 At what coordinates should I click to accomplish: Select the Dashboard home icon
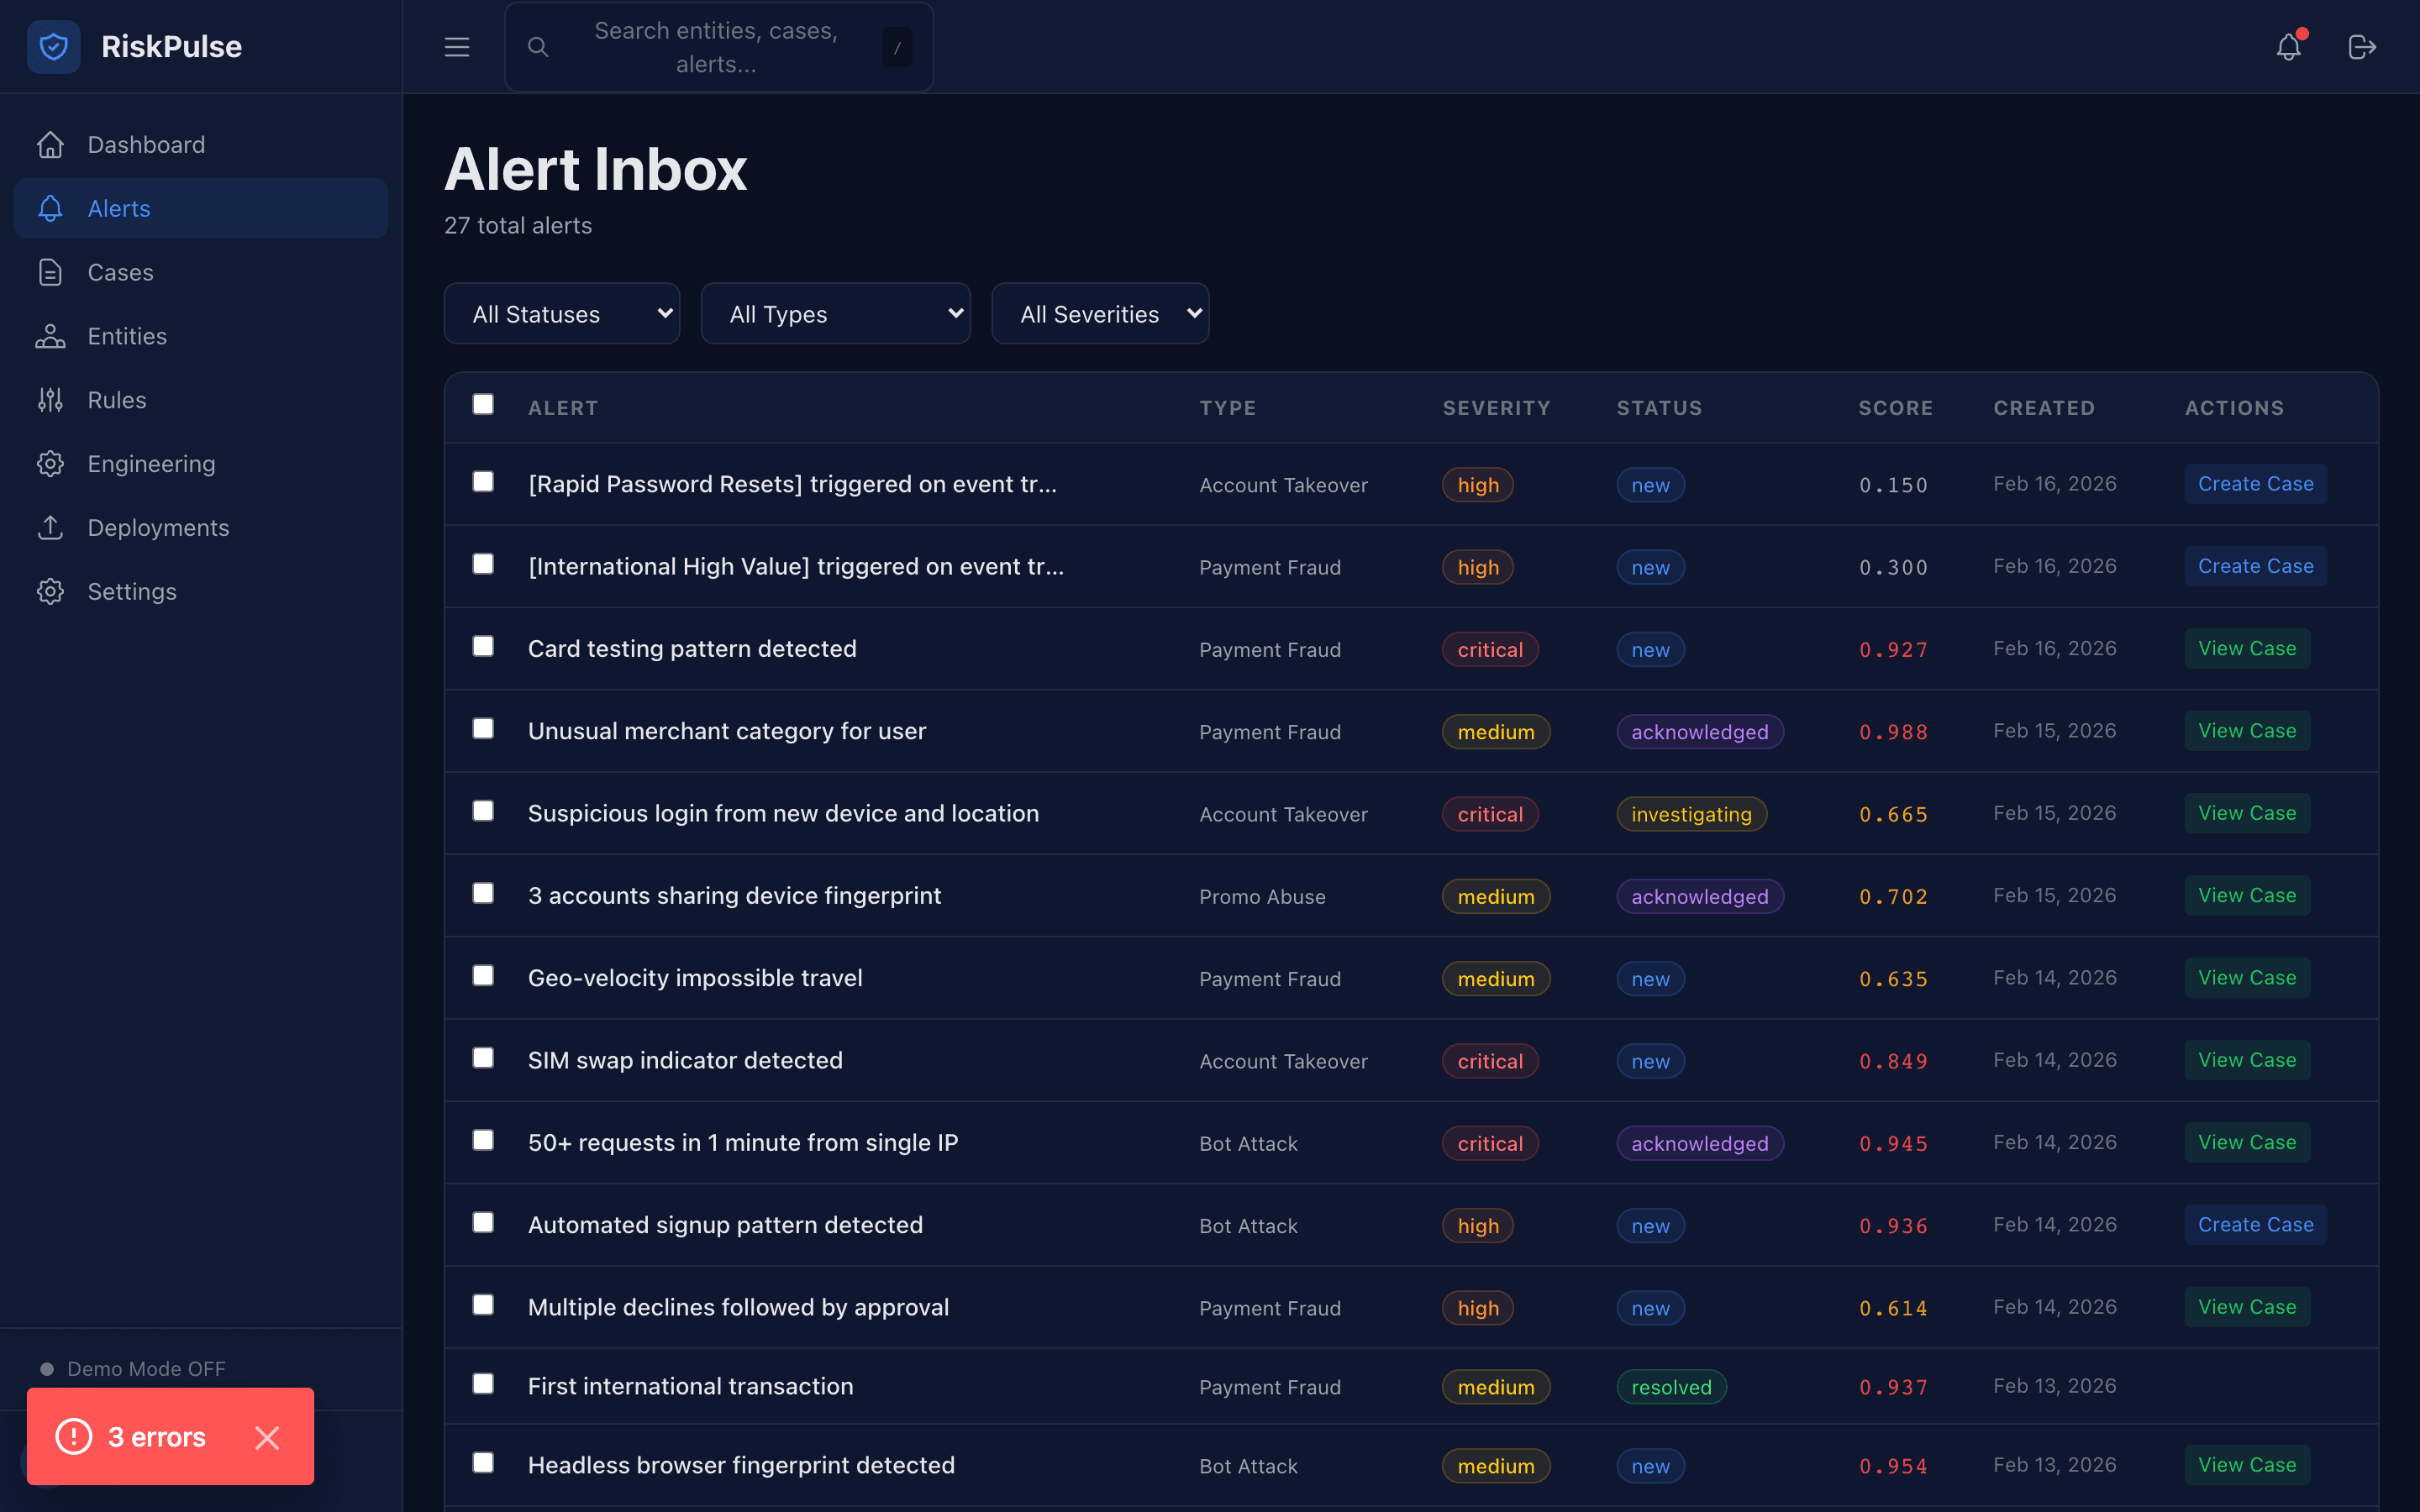[x=50, y=144]
